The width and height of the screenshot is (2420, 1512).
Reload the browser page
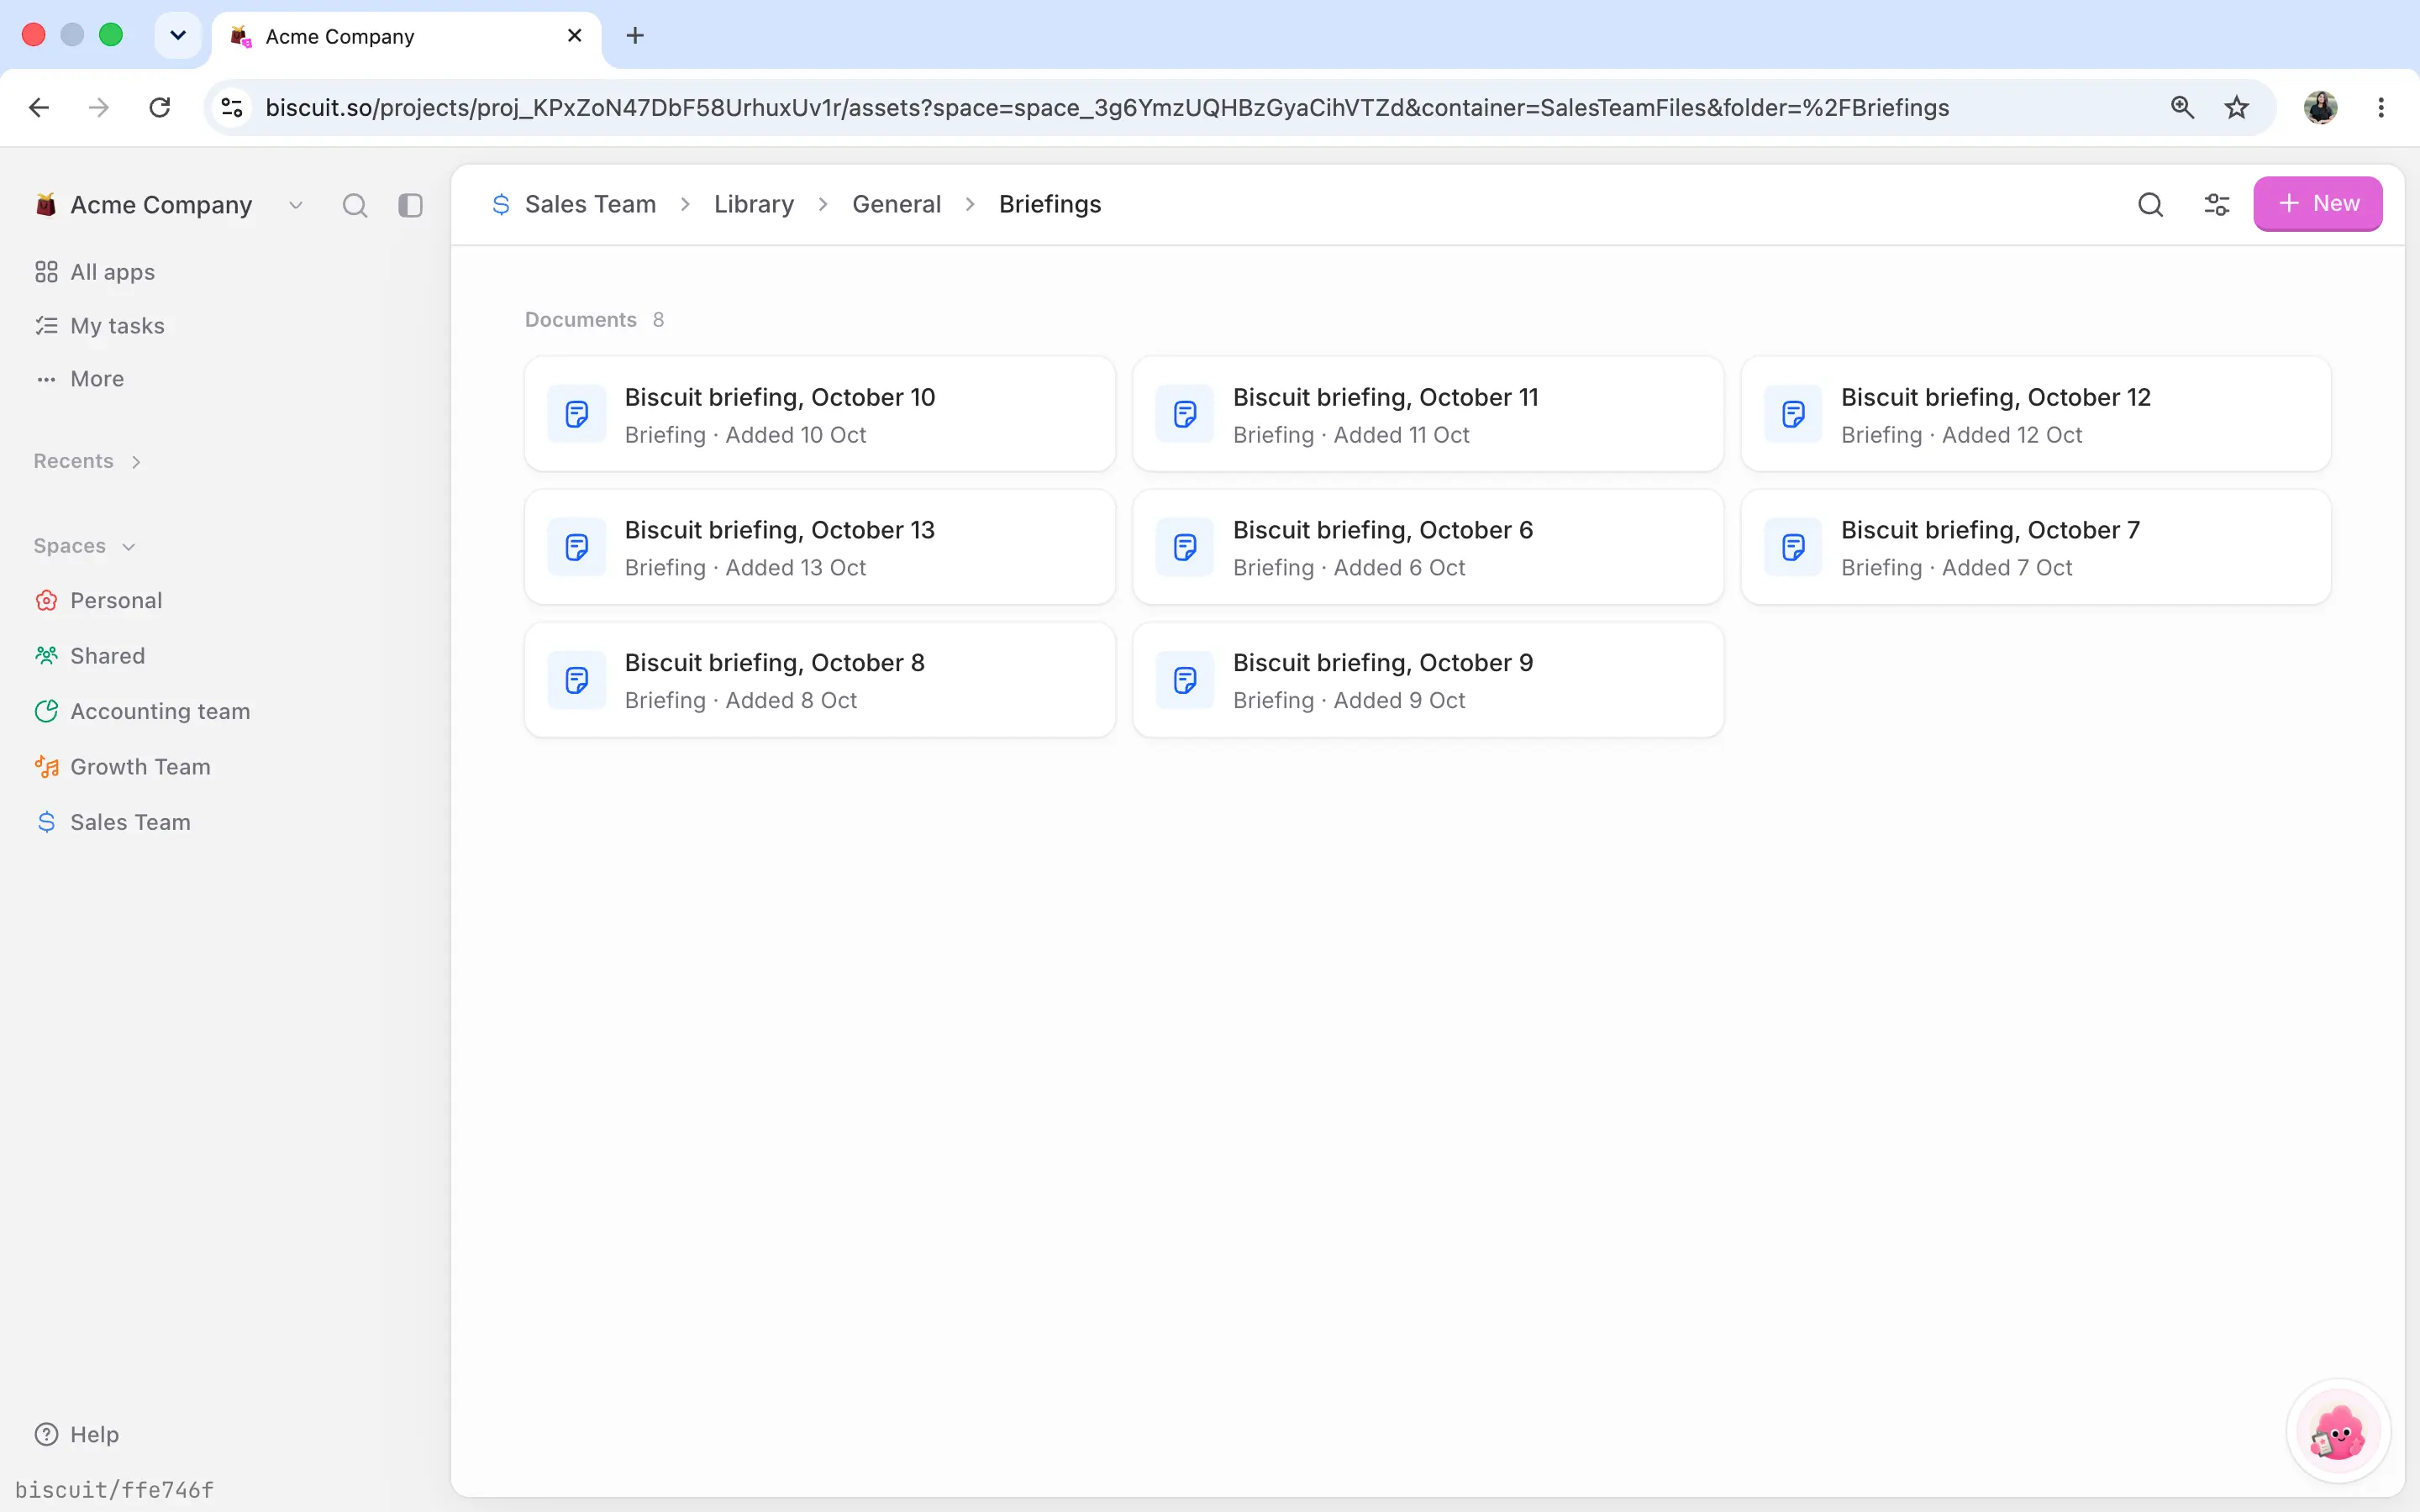[160, 107]
